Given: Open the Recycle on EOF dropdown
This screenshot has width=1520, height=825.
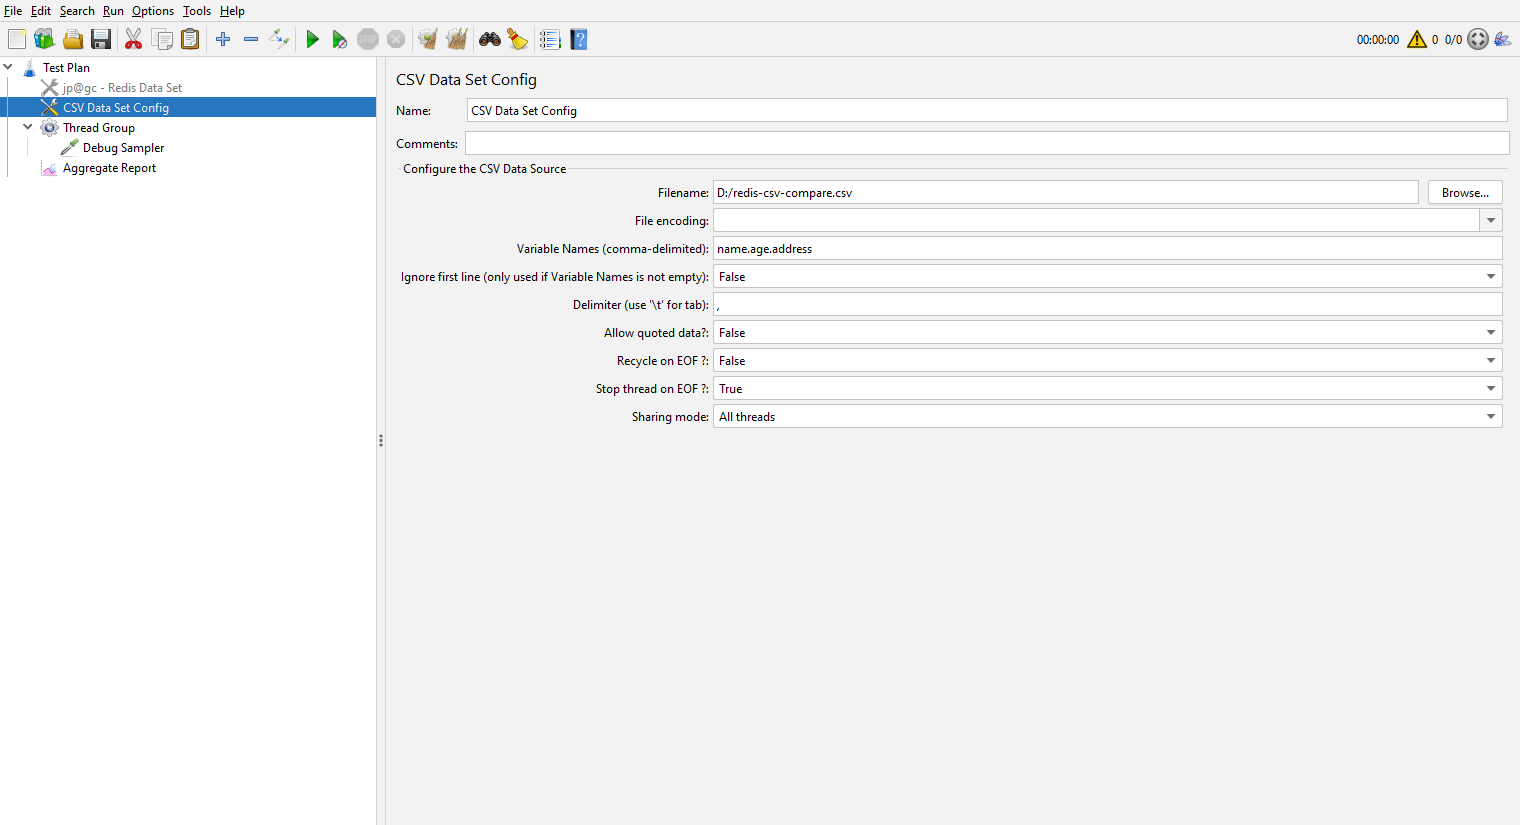Looking at the screenshot, I should [x=1107, y=360].
